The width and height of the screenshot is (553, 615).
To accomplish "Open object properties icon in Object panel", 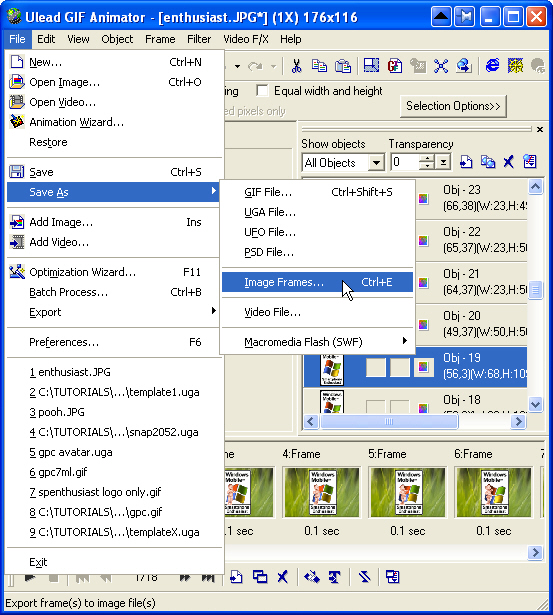I will [529, 162].
